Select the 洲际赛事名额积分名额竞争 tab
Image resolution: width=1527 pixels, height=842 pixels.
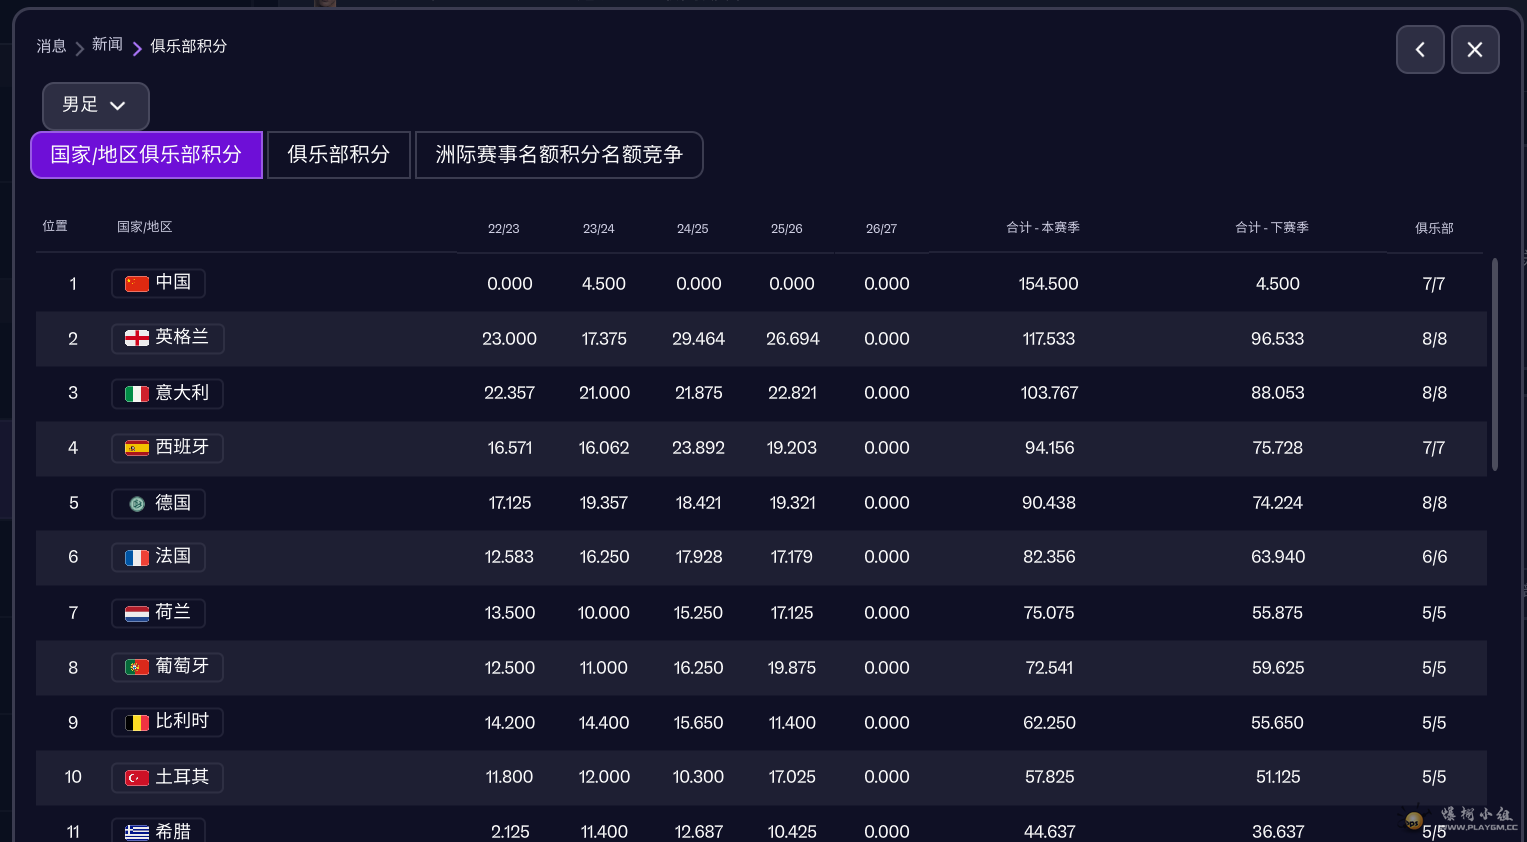click(x=559, y=155)
